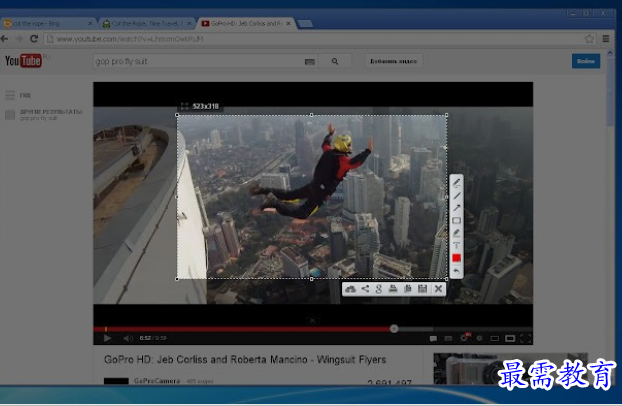Switch to small player size
Image resolution: width=622 pixels, height=406 pixels.
pos(494,339)
